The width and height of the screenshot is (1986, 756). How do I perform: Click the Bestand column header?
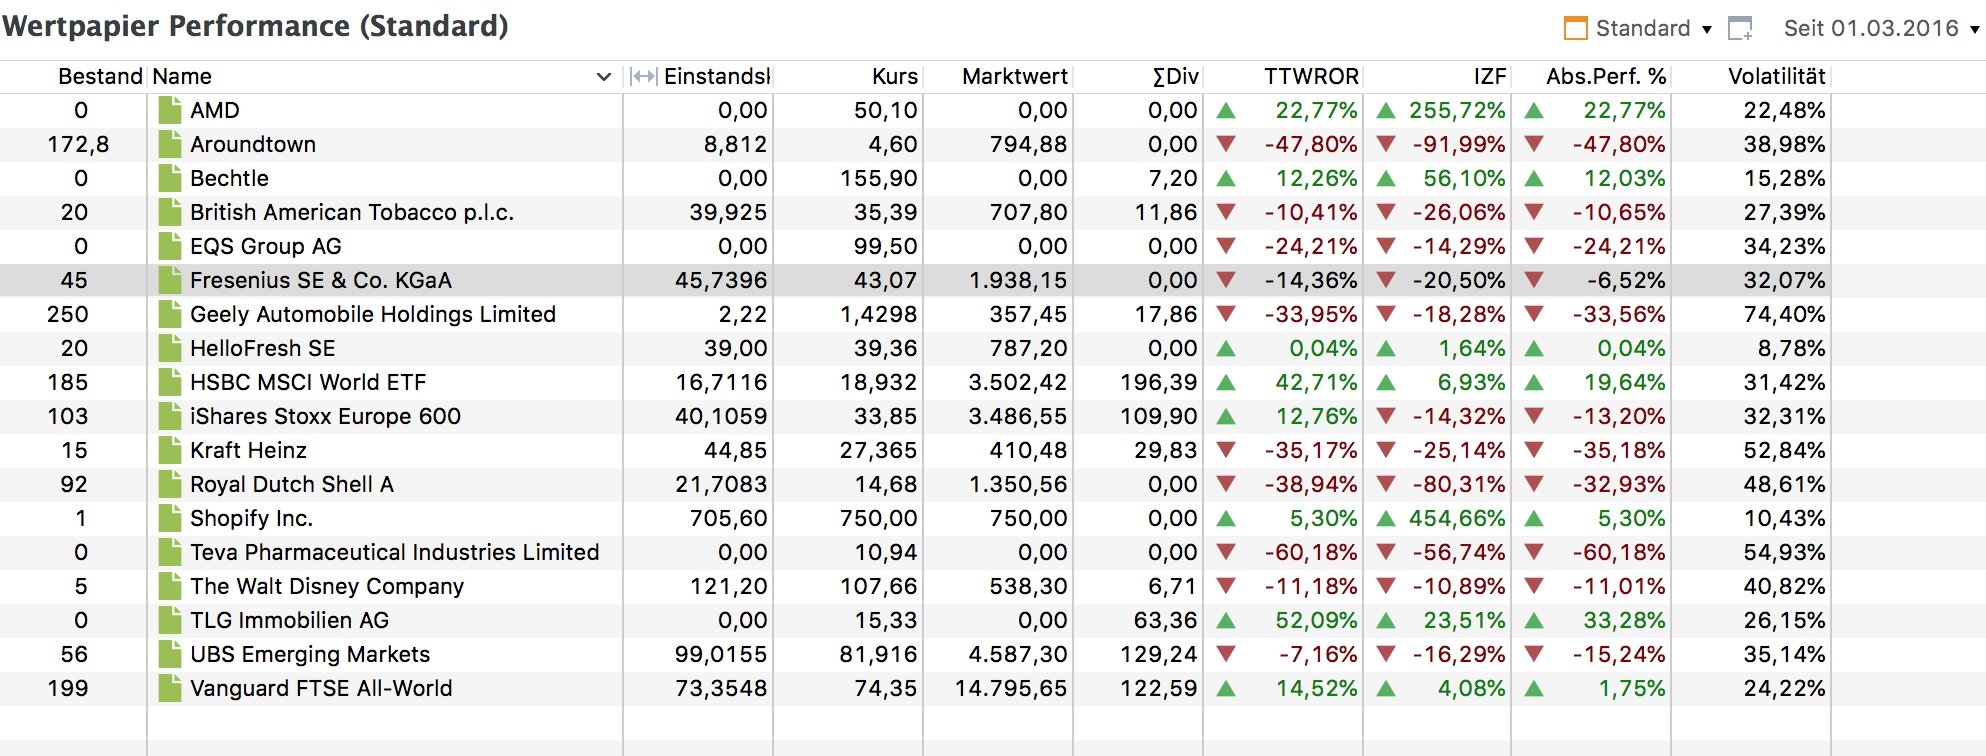click(100, 77)
